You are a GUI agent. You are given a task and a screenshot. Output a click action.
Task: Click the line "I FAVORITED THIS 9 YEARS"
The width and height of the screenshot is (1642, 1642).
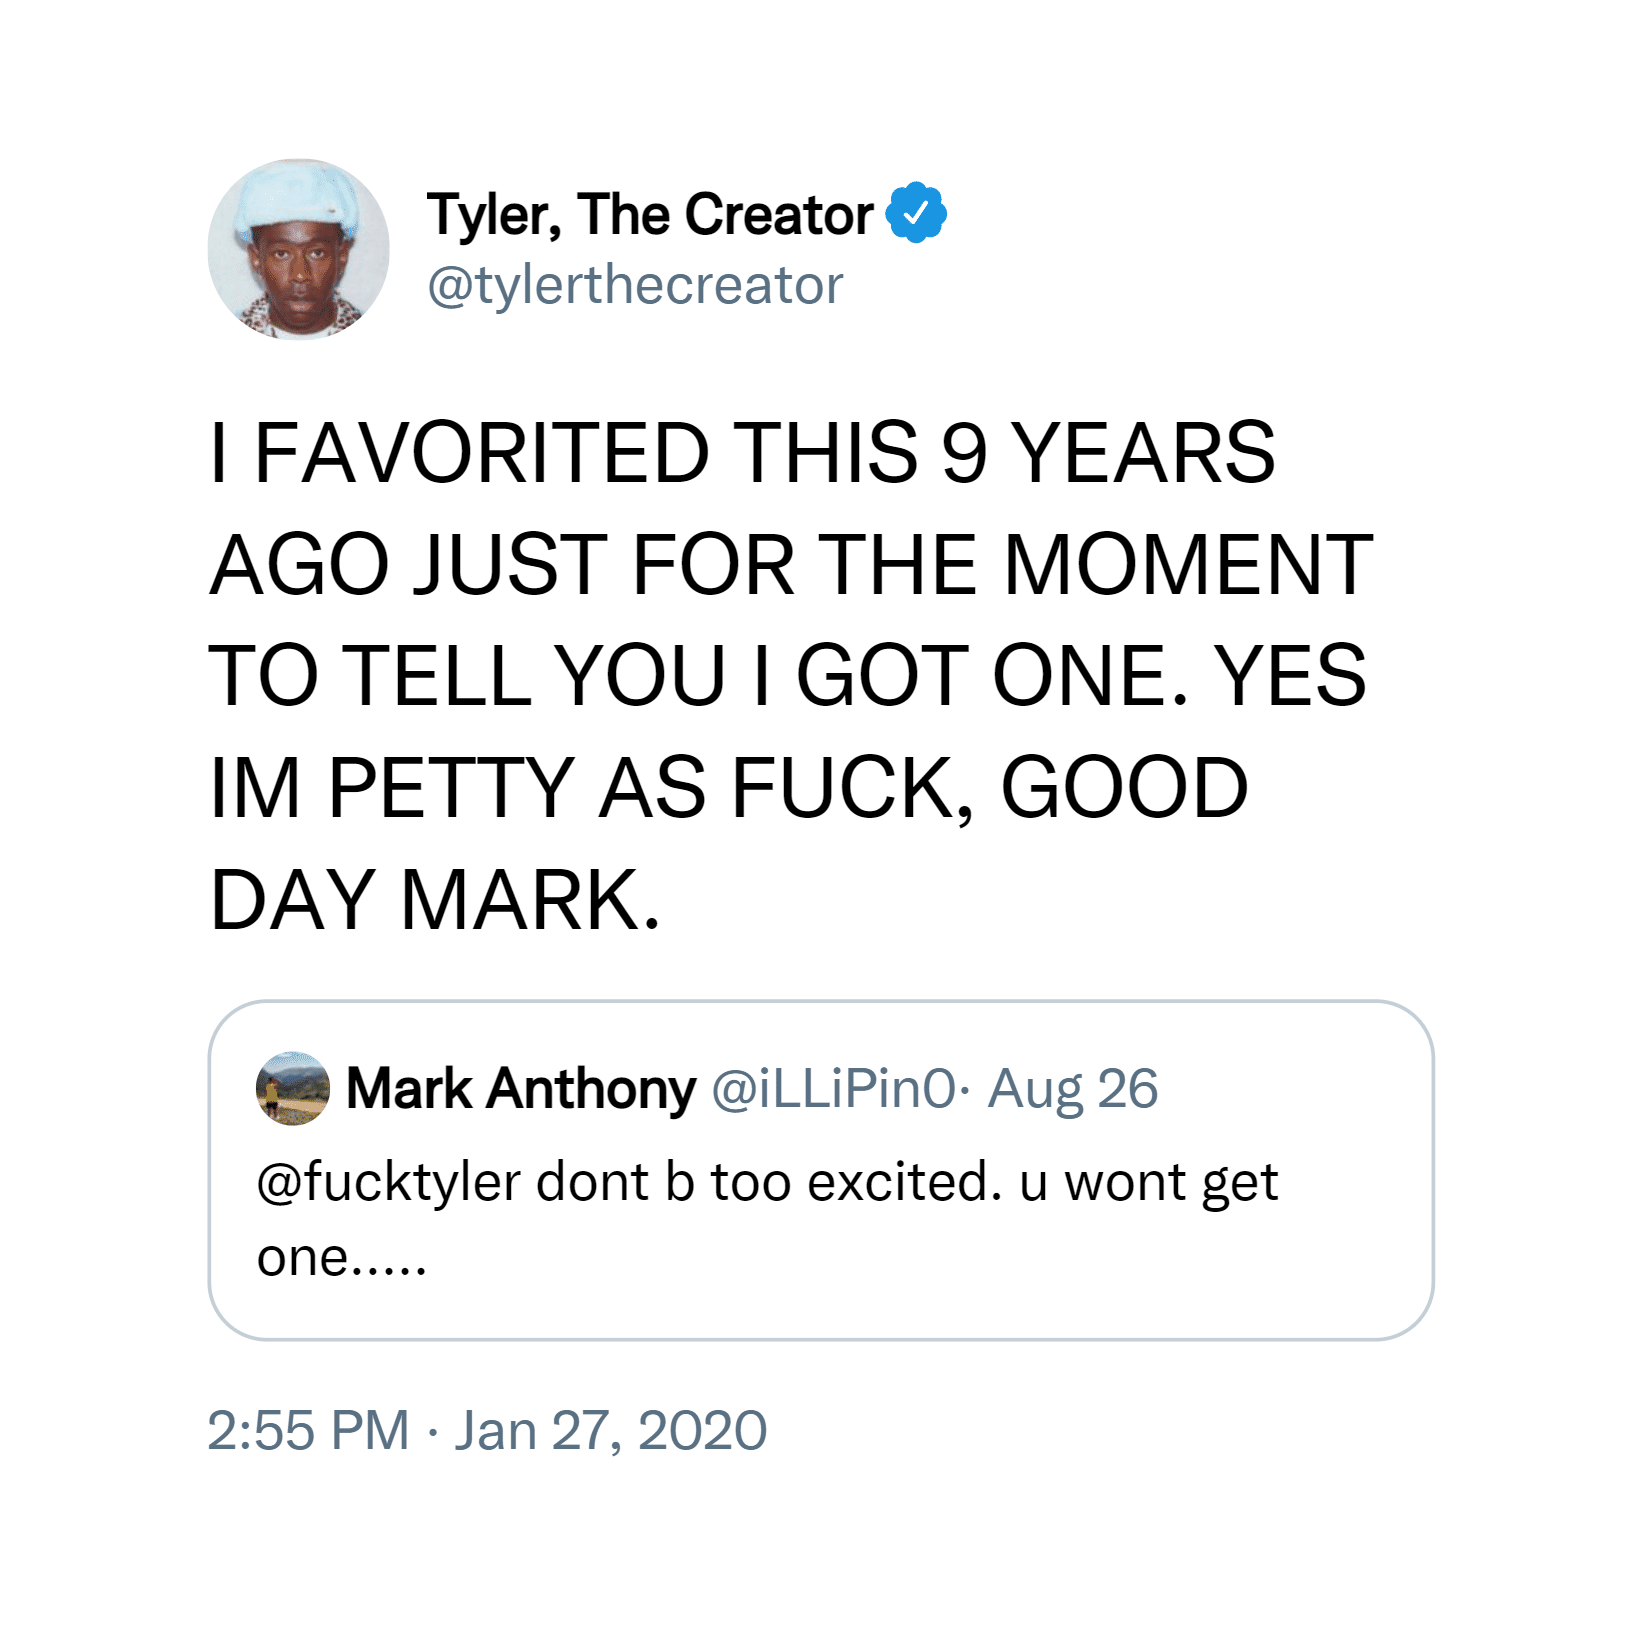point(743,454)
